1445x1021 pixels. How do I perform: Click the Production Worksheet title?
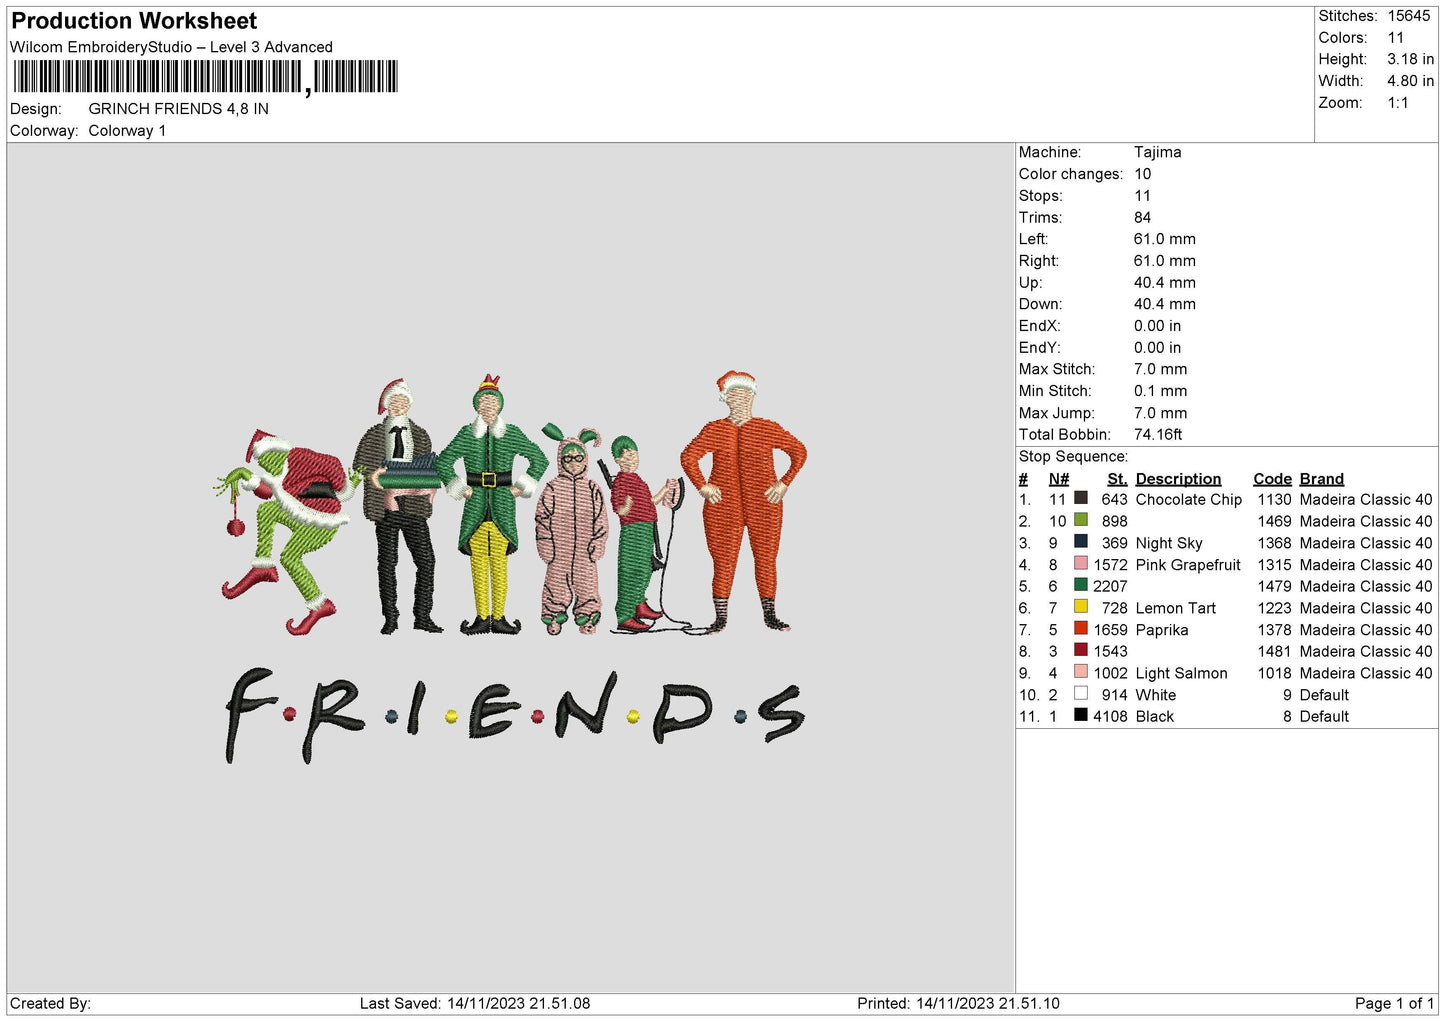134,21
